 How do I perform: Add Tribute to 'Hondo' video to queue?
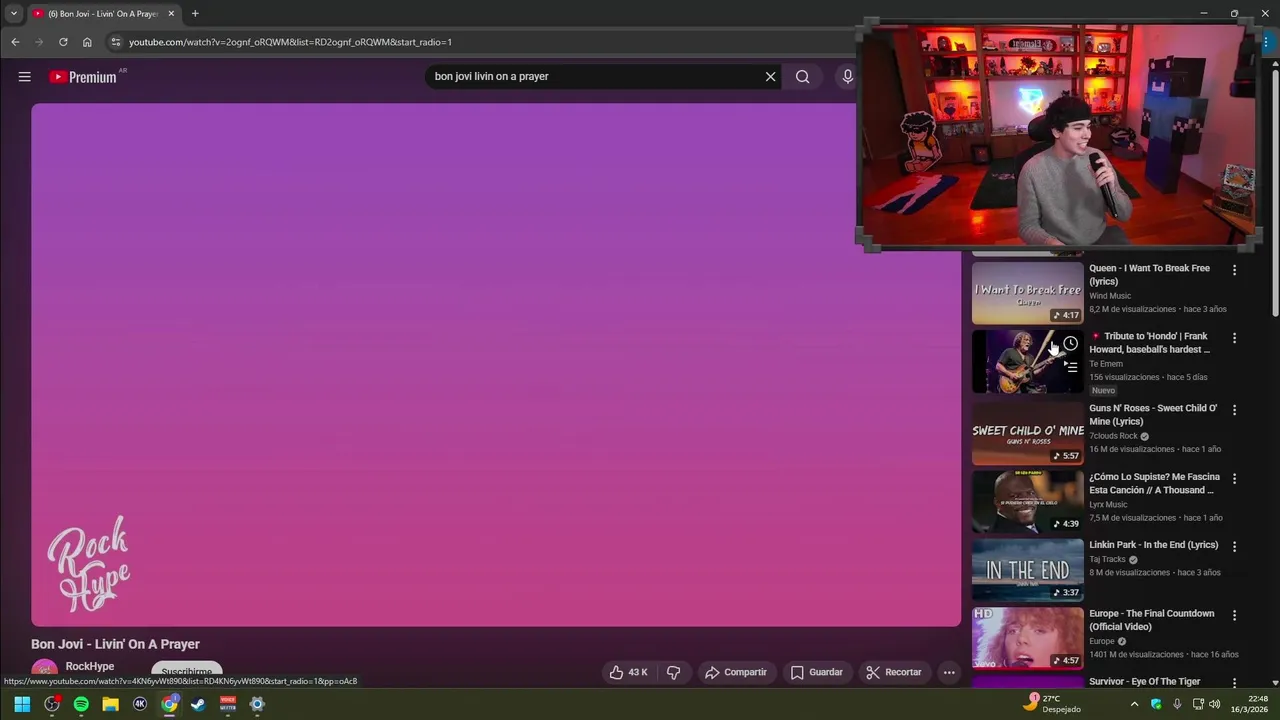(x=1070, y=367)
